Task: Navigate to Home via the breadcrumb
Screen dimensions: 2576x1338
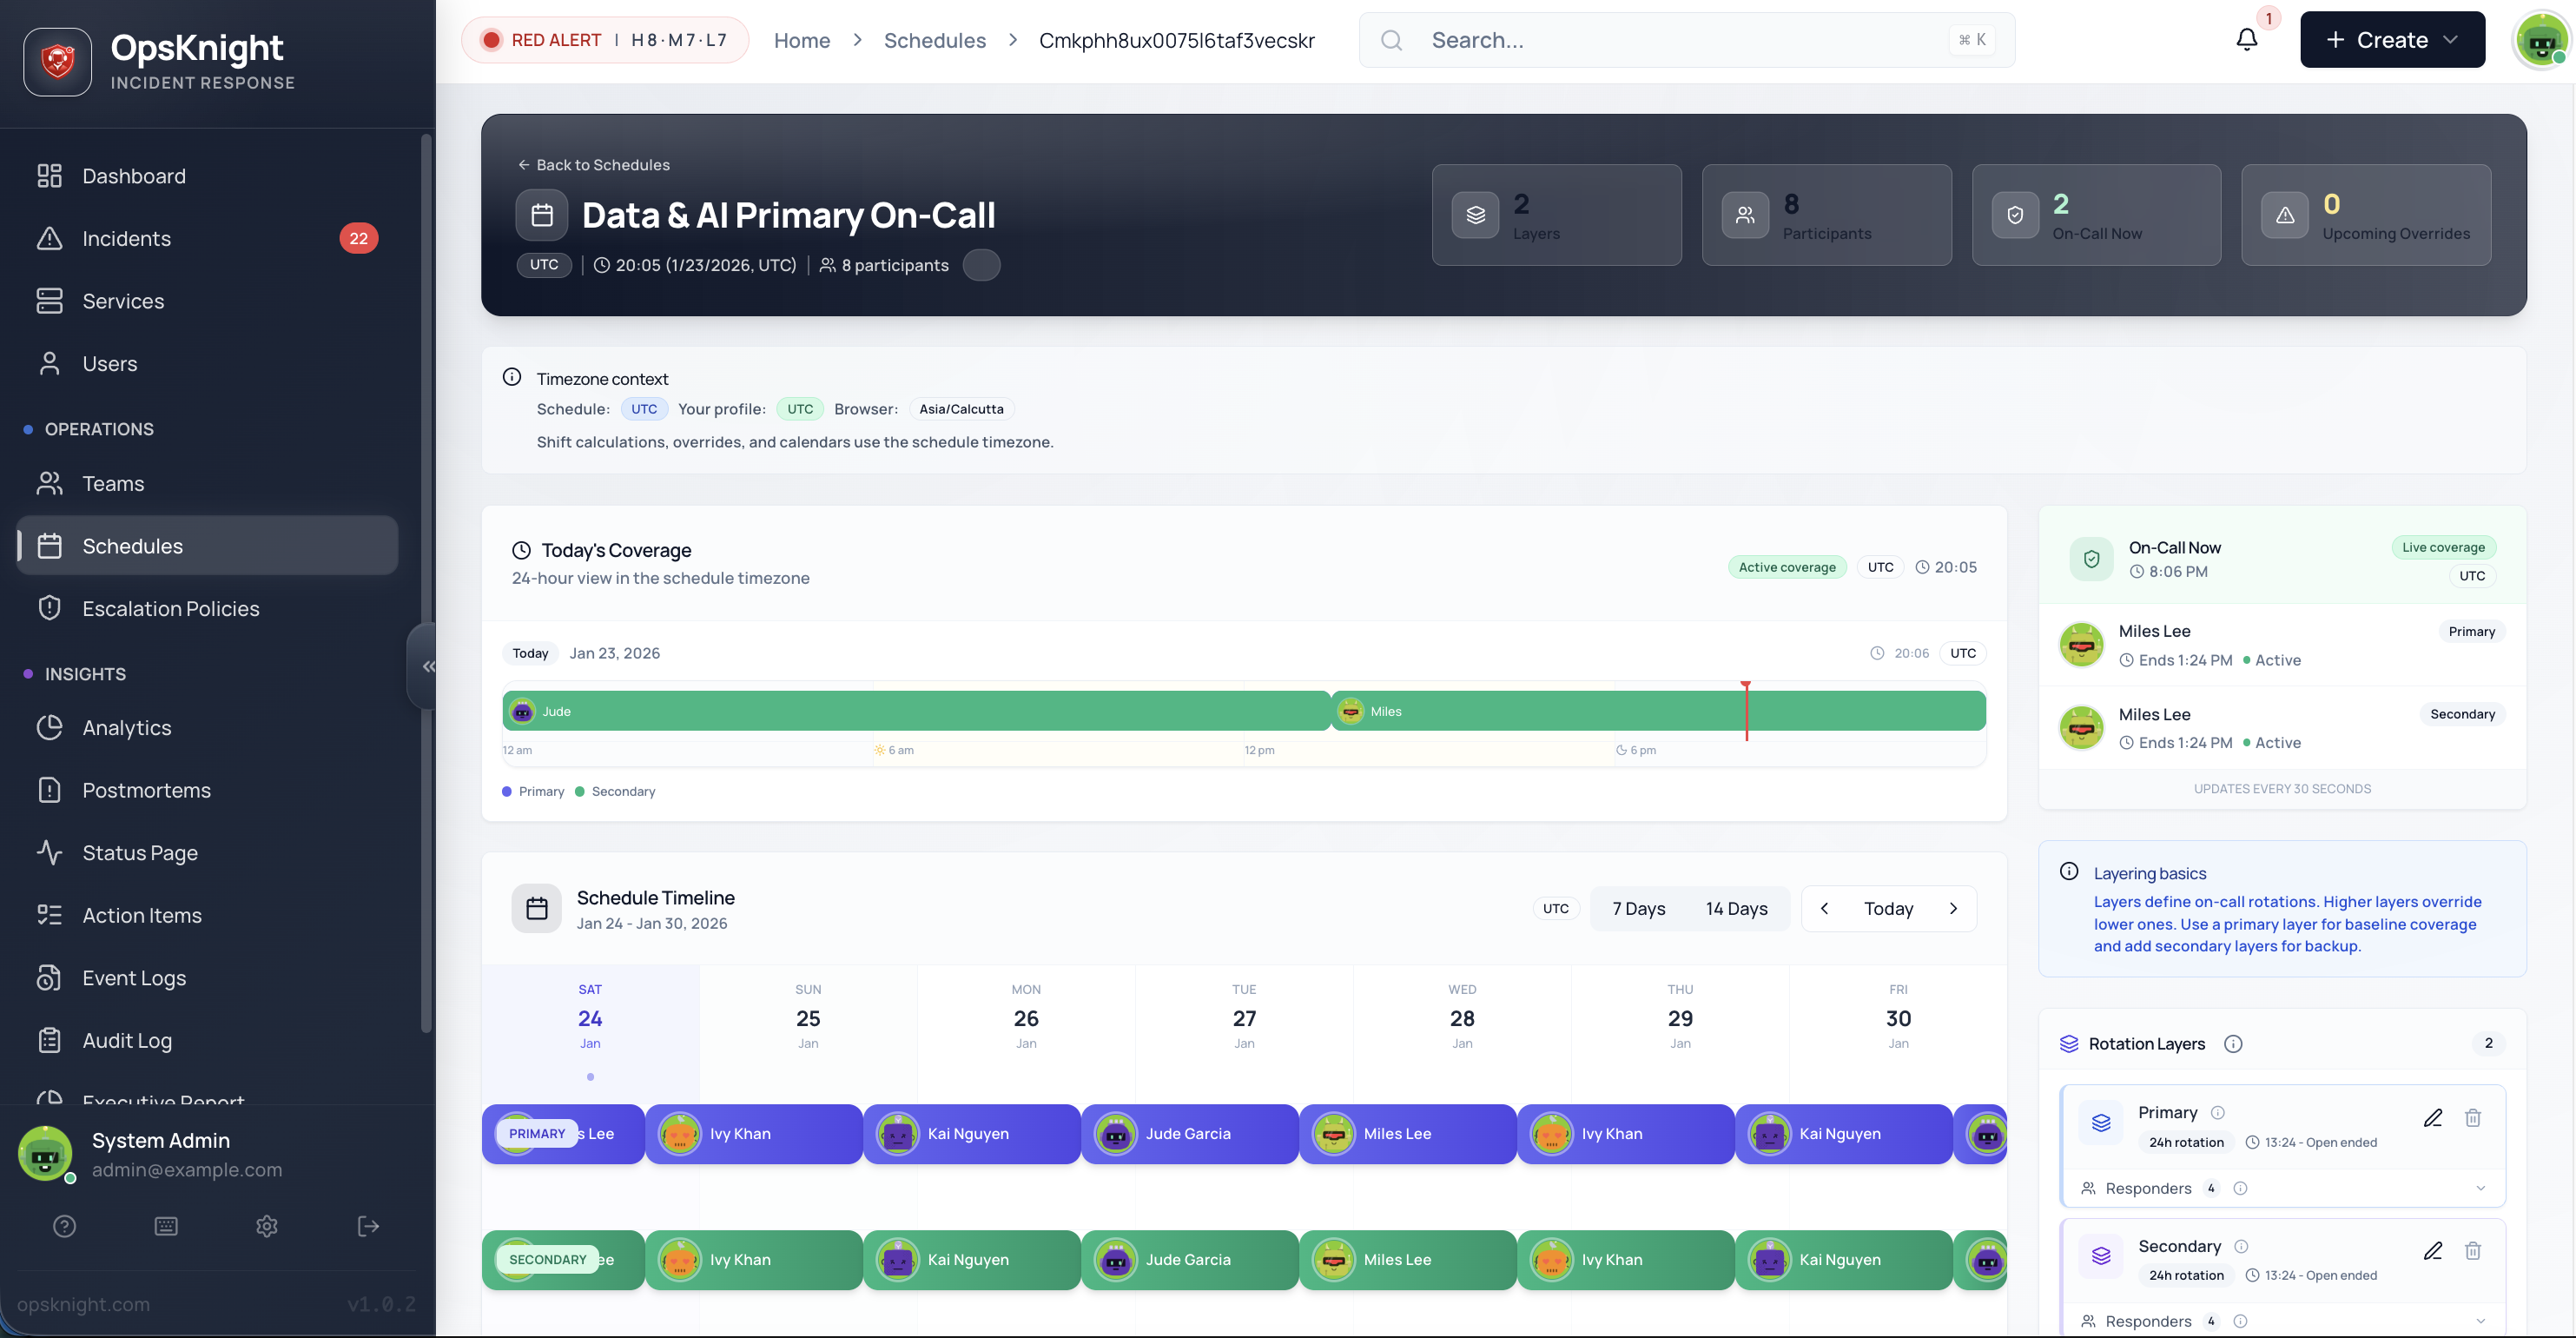Action: coord(802,40)
